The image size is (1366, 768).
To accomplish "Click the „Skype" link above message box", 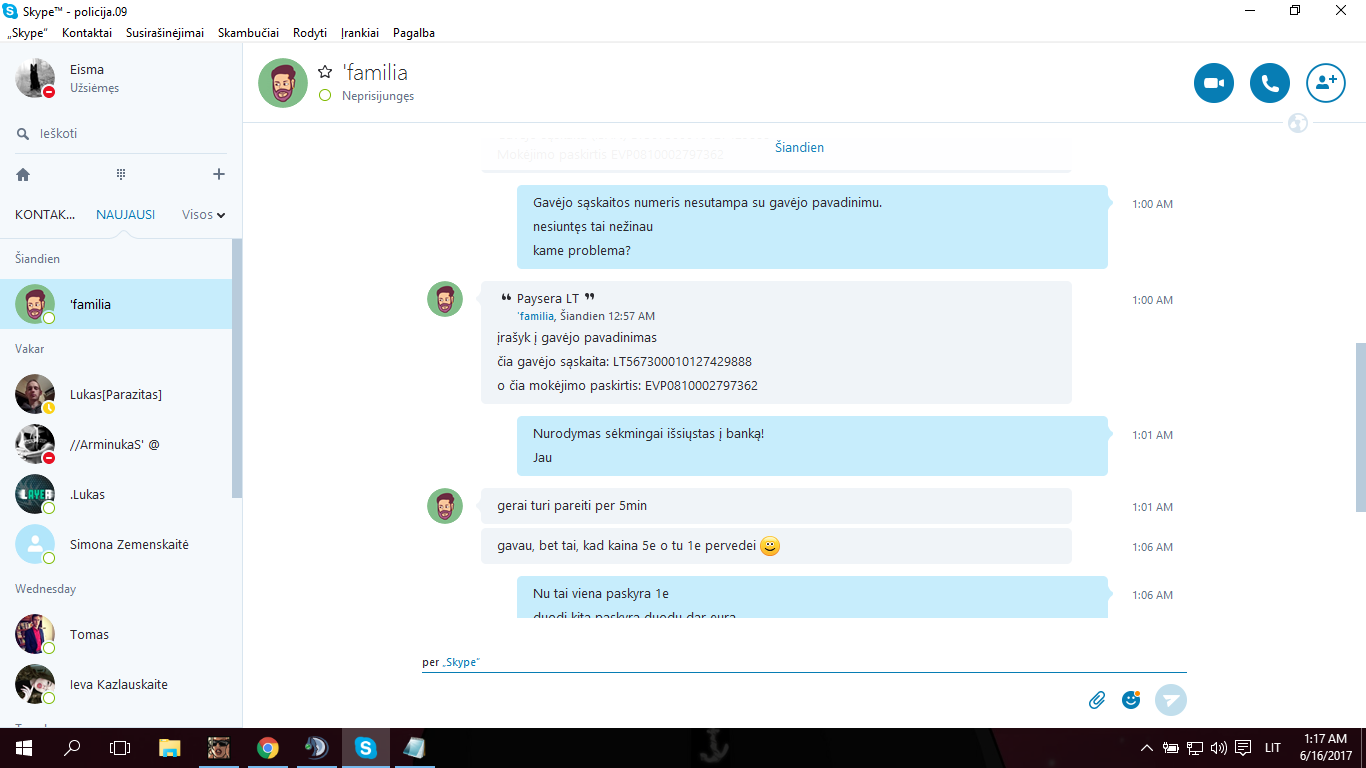I will click(461, 662).
